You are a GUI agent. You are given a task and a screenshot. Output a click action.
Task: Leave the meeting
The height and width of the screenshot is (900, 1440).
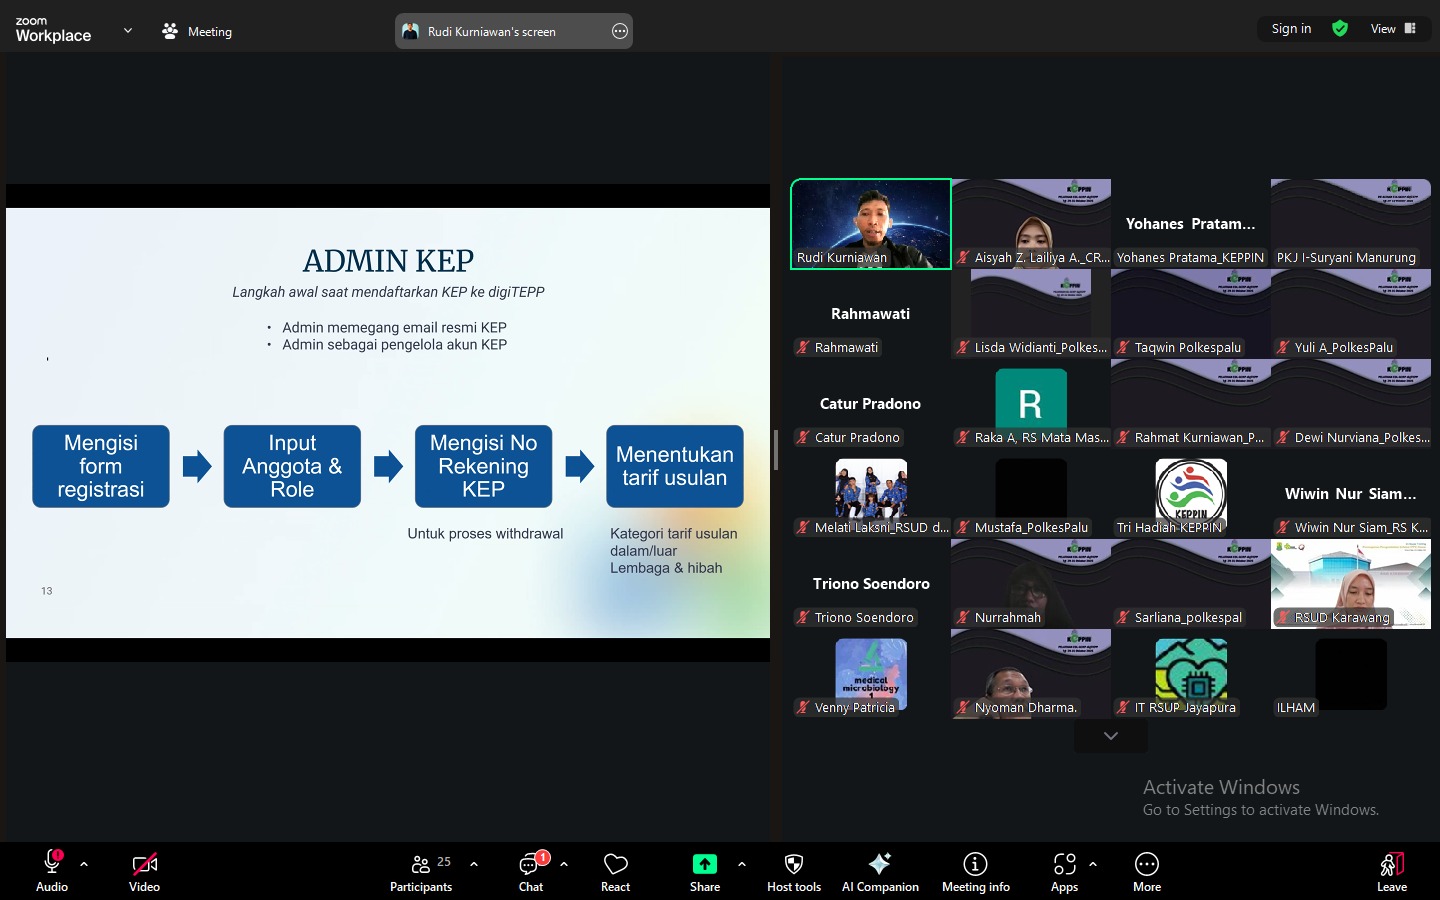[x=1391, y=871]
